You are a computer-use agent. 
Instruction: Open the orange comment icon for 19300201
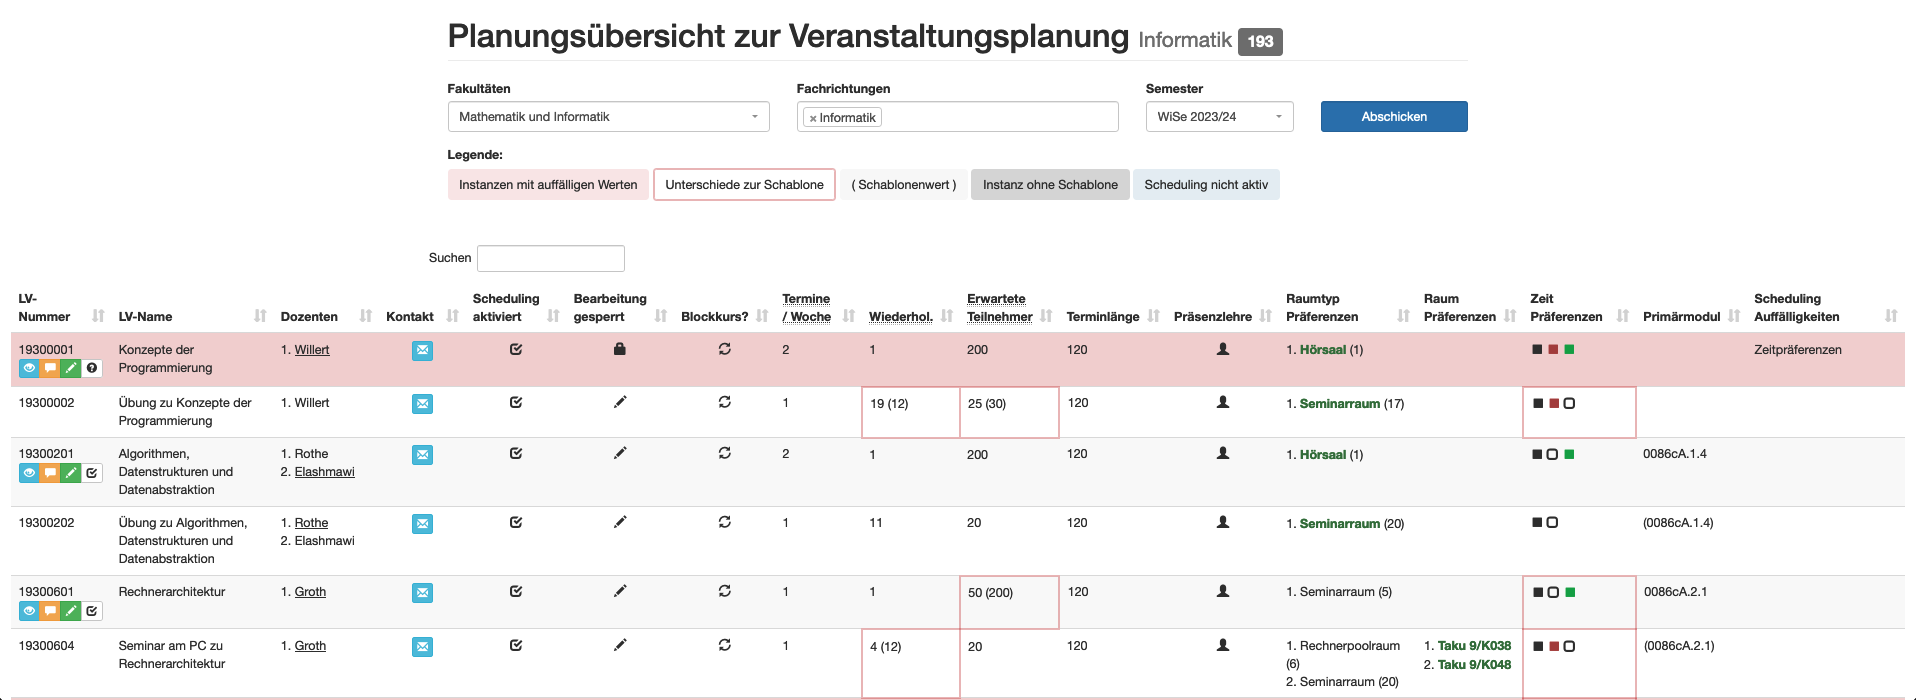[50, 473]
